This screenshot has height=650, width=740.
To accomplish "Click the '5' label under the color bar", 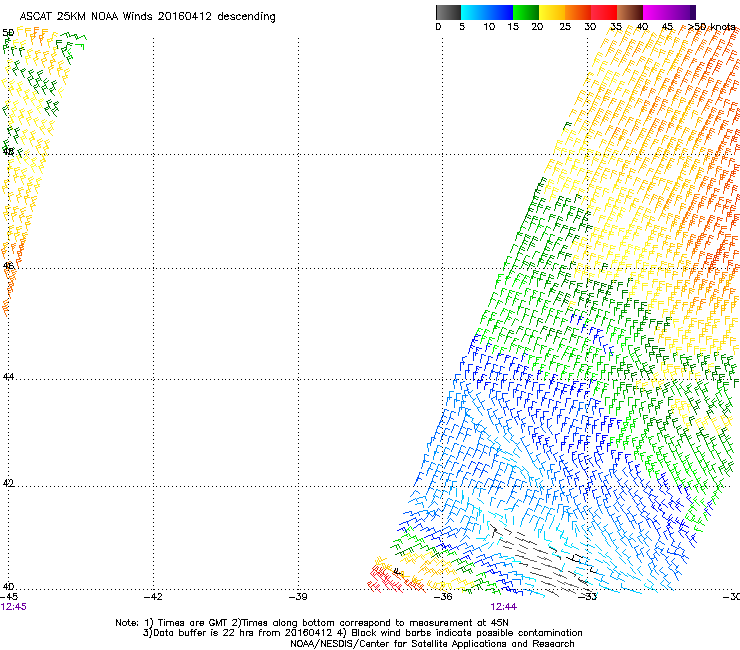I will pos(462,26).
